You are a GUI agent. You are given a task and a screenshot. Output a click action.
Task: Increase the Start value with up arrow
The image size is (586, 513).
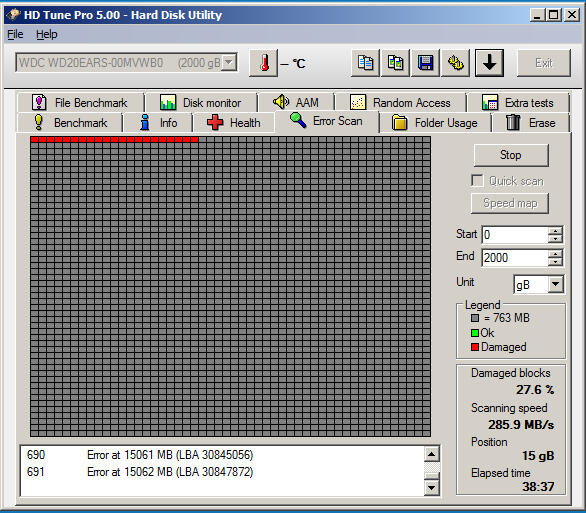pyautogui.click(x=555, y=231)
